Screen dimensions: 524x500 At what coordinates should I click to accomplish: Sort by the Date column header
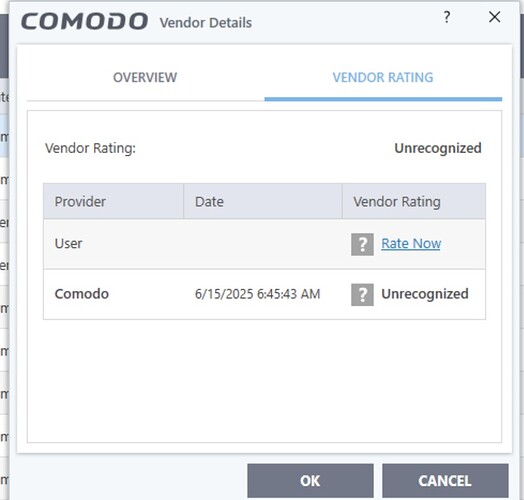tap(263, 202)
